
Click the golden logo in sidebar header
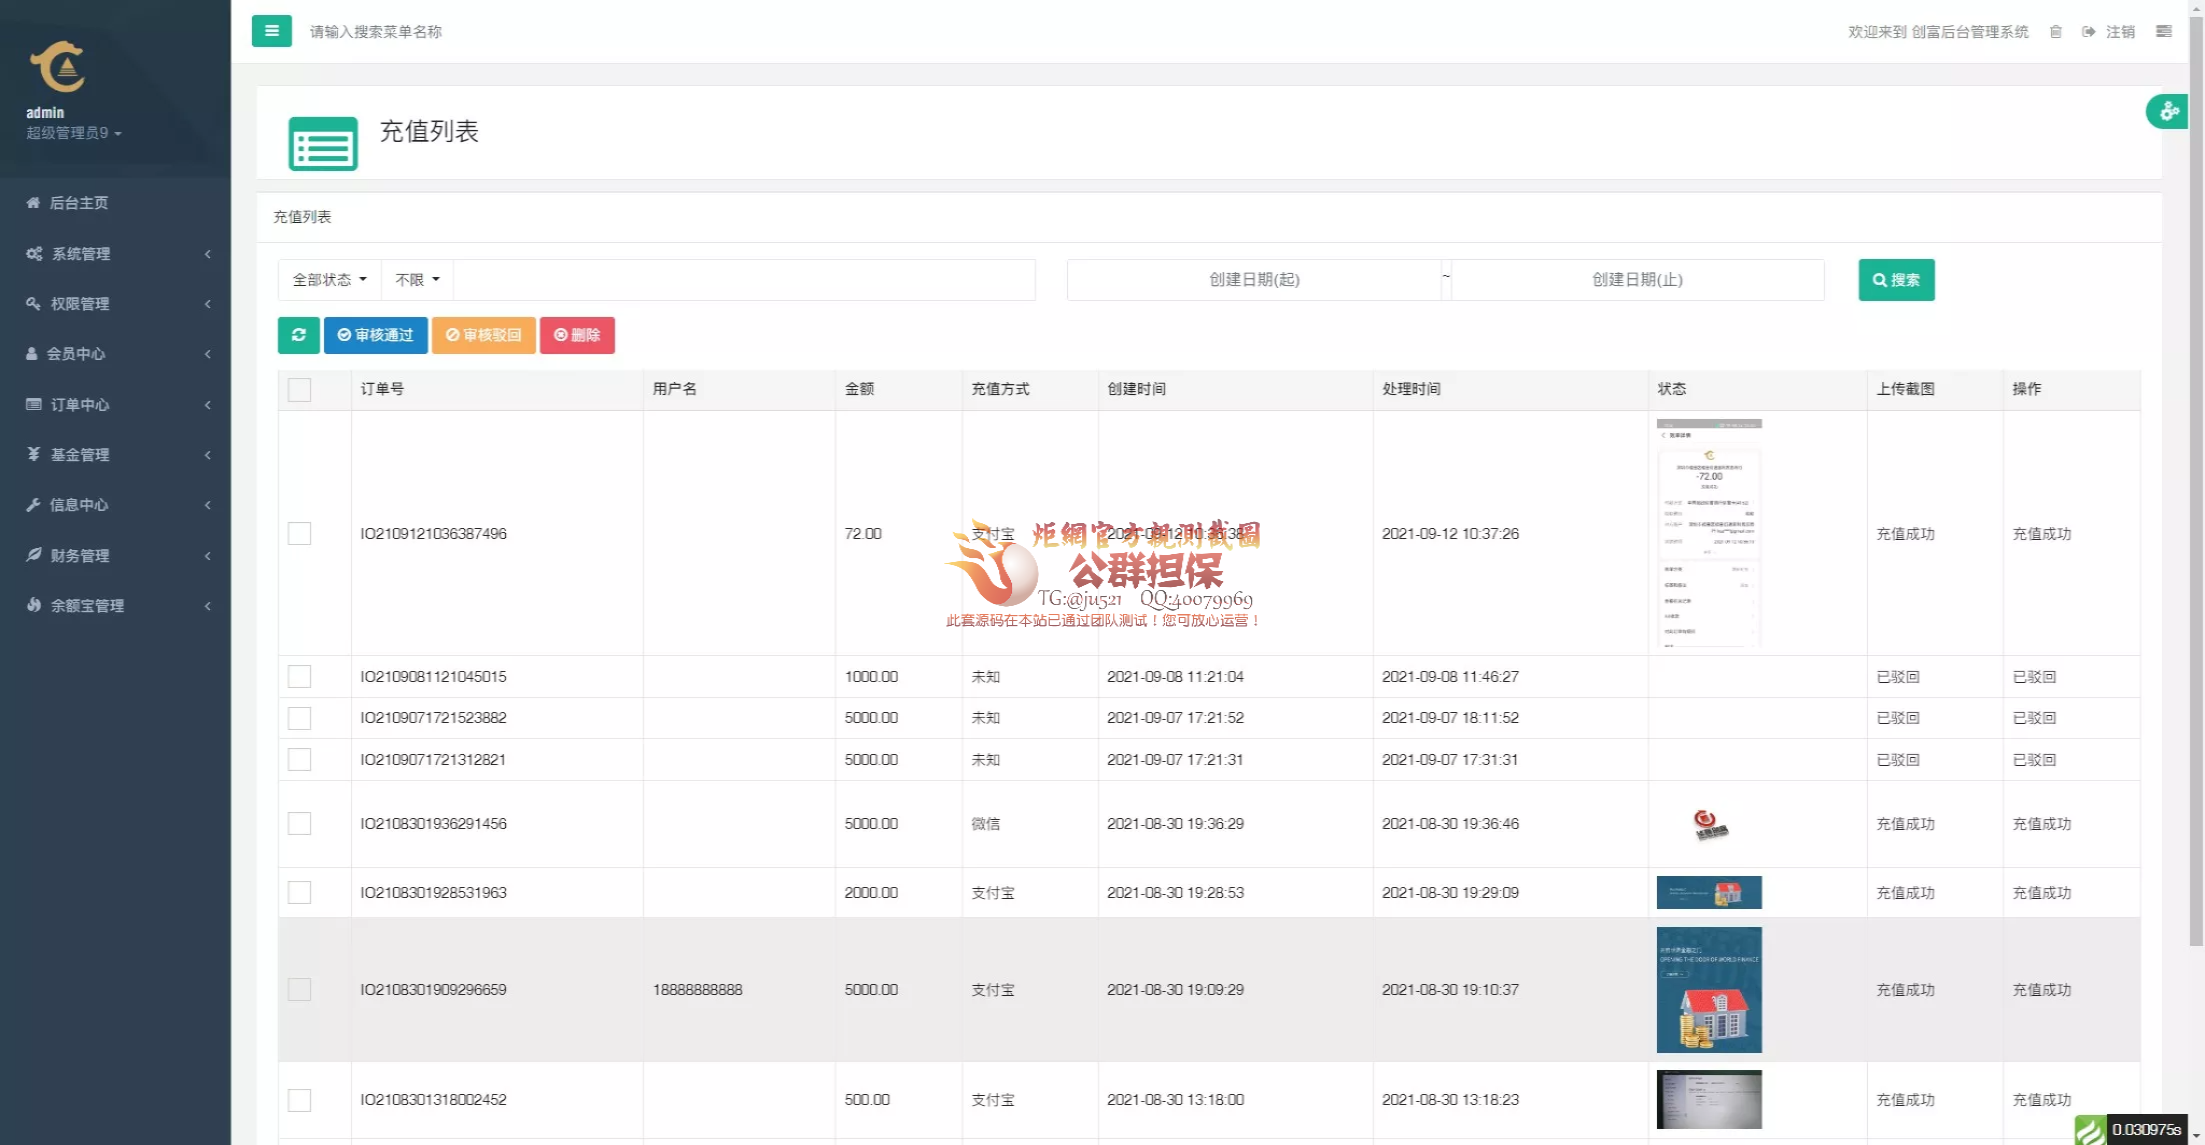coord(58,67)
